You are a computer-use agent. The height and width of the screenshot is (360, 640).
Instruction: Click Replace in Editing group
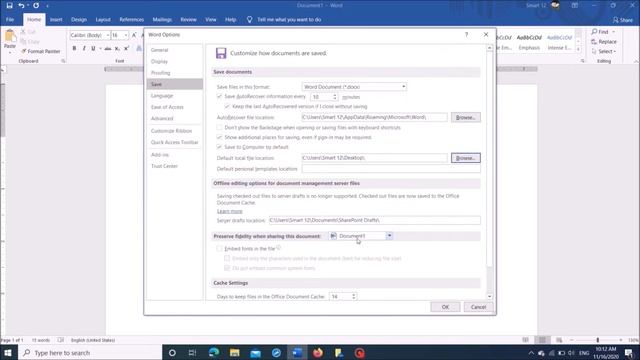tap(604, 42)
